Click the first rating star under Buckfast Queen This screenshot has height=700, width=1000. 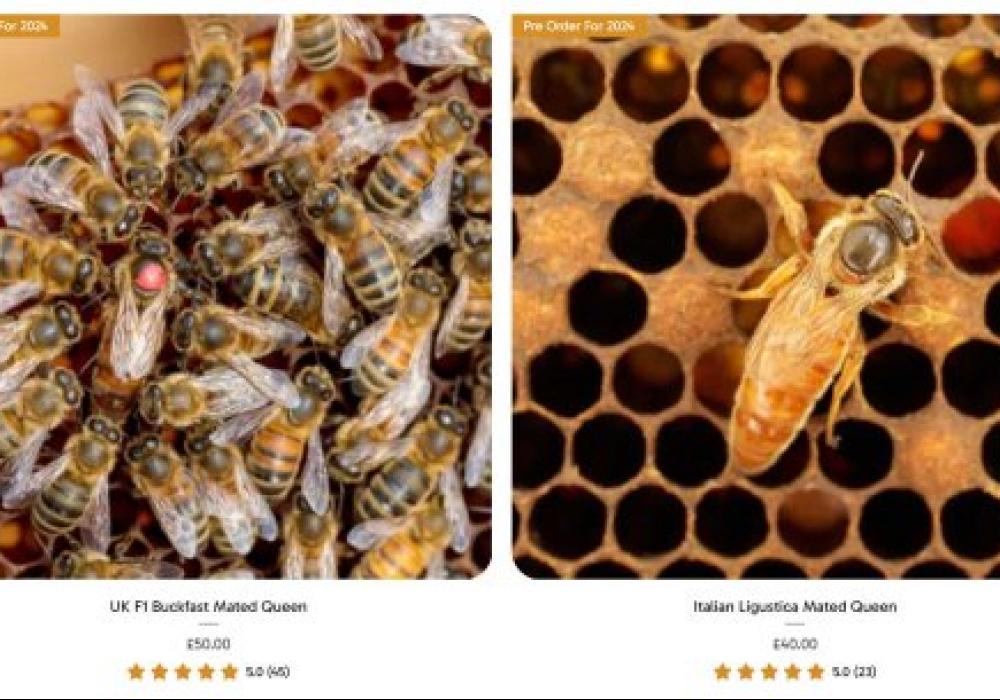click(136, 671)
